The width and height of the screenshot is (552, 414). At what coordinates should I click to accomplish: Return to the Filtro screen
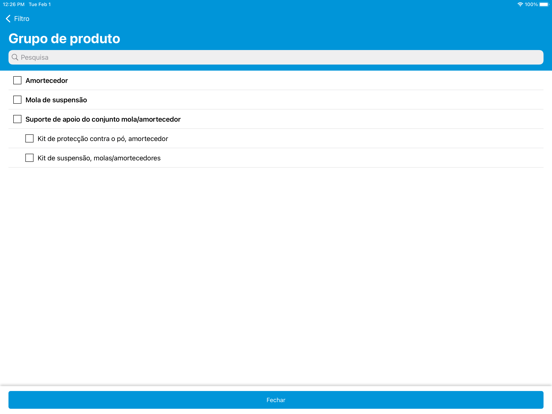coord(18,19)
